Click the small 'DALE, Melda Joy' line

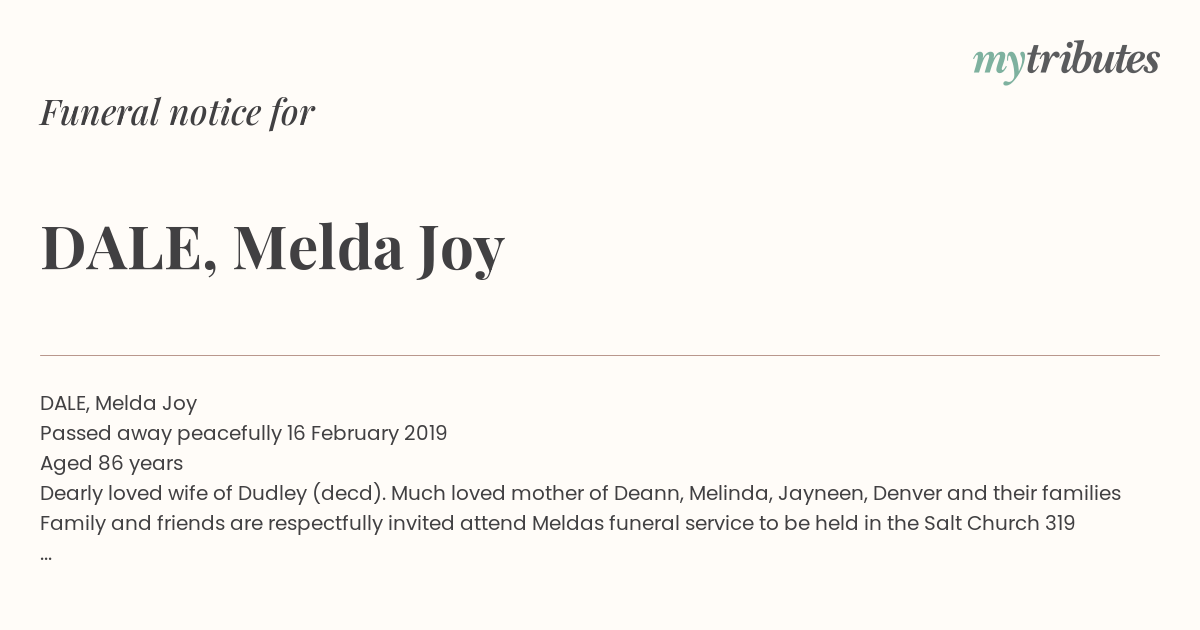point(118,403)
